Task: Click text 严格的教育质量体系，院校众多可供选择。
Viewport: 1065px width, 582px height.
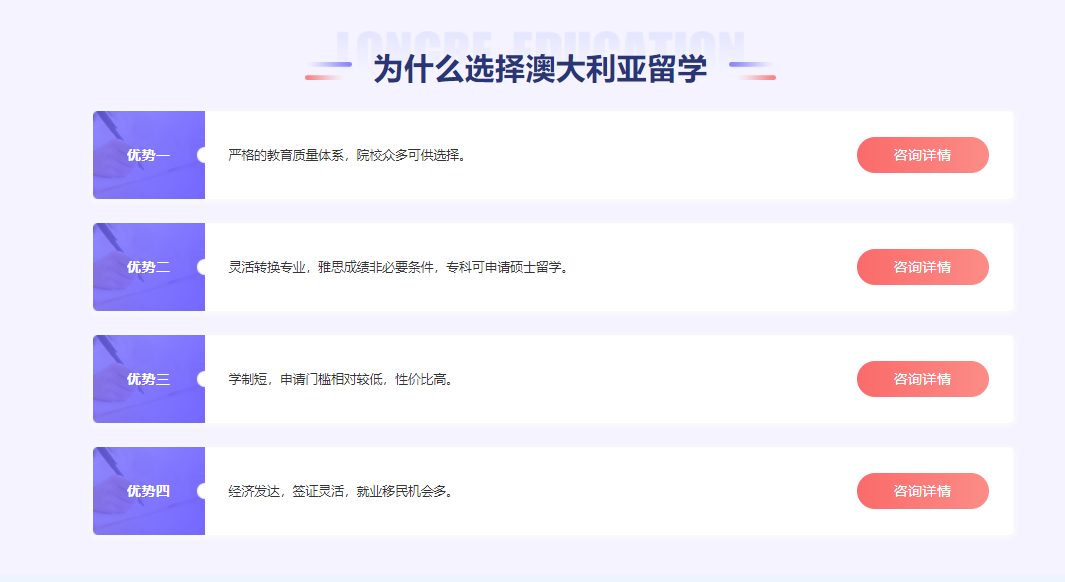Action: 348,156
